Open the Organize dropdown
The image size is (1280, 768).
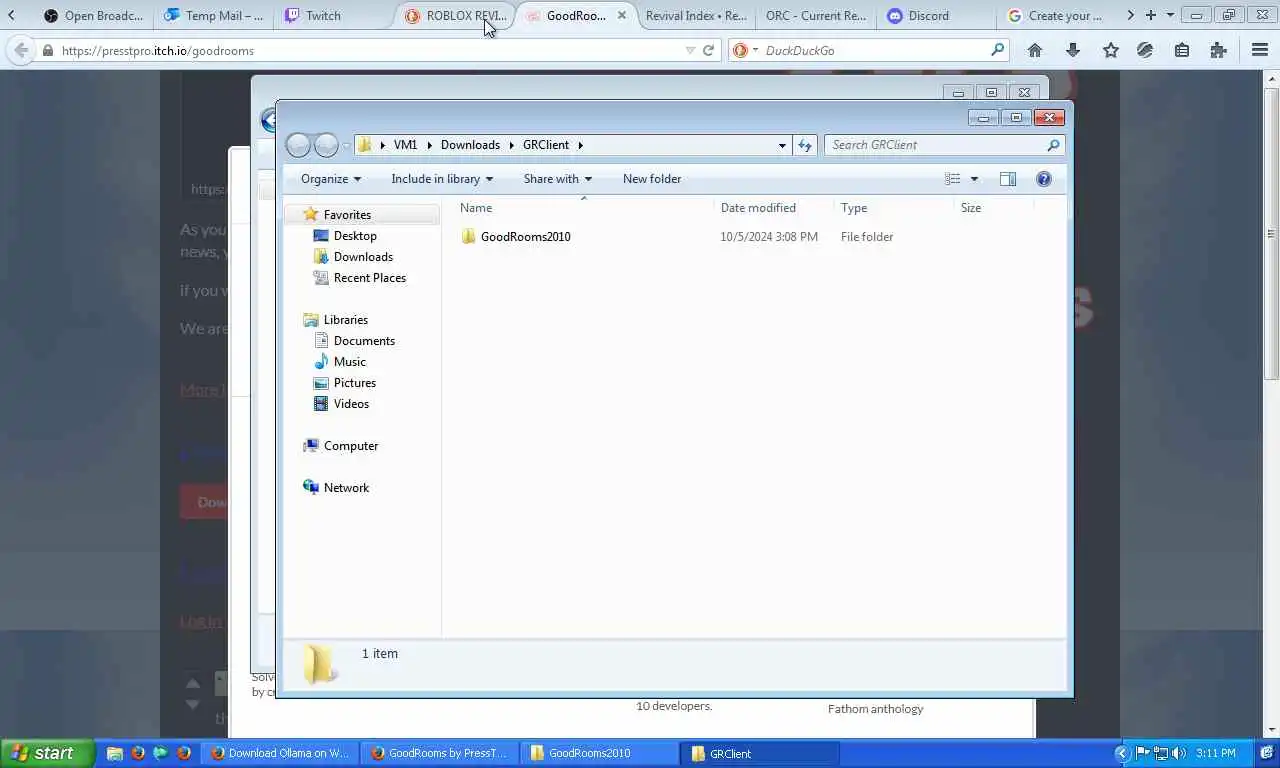coord(331,179)
